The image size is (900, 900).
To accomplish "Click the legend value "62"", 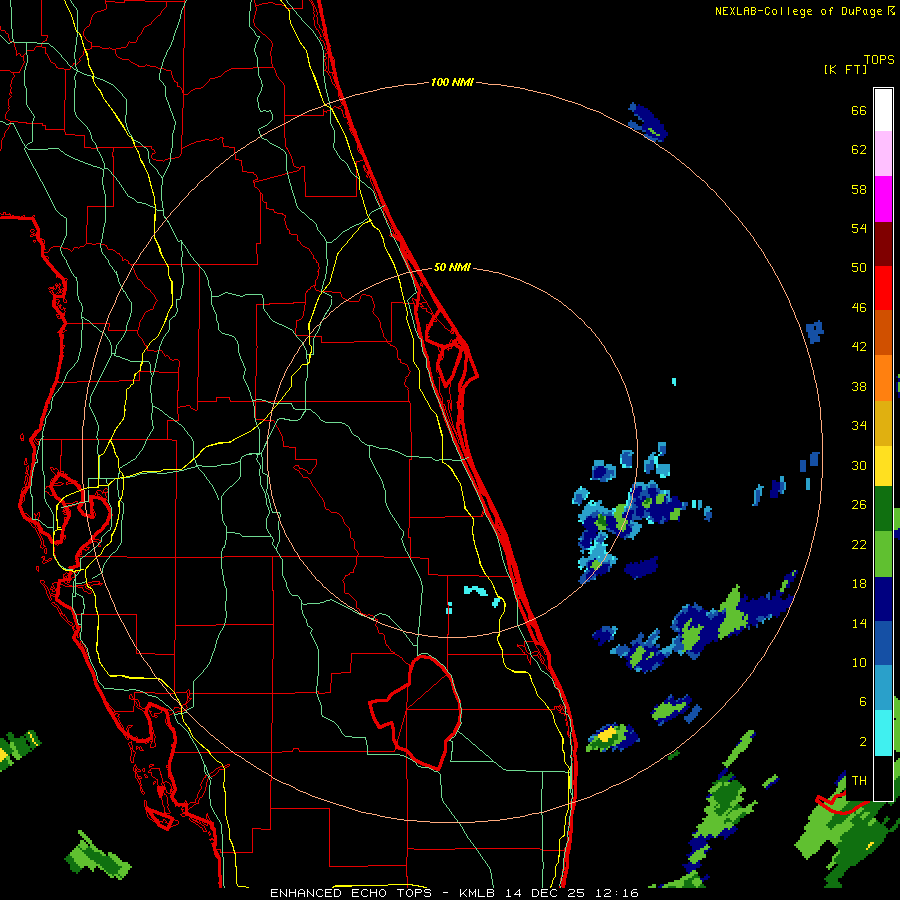I will tap(859, 150).
